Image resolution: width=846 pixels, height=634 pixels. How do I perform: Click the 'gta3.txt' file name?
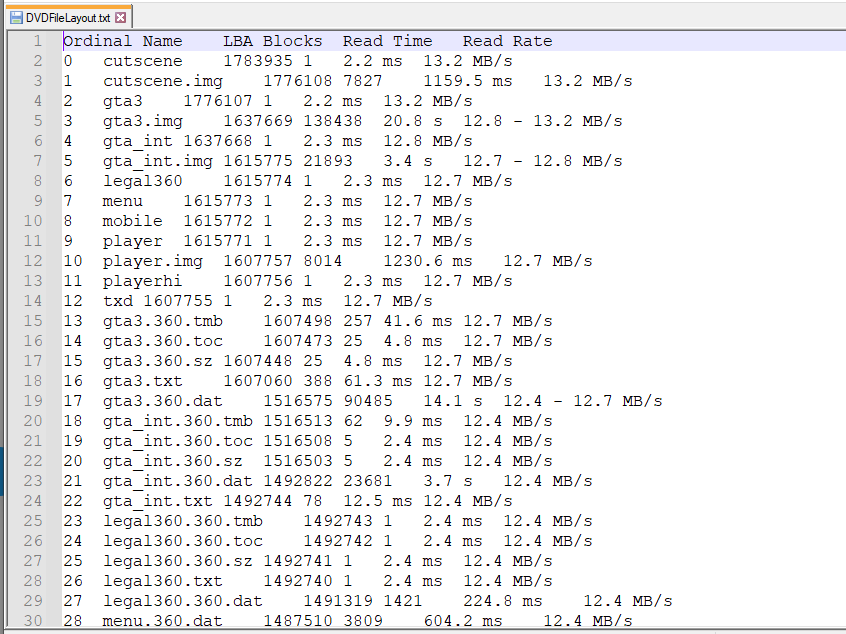click(143, 380)
